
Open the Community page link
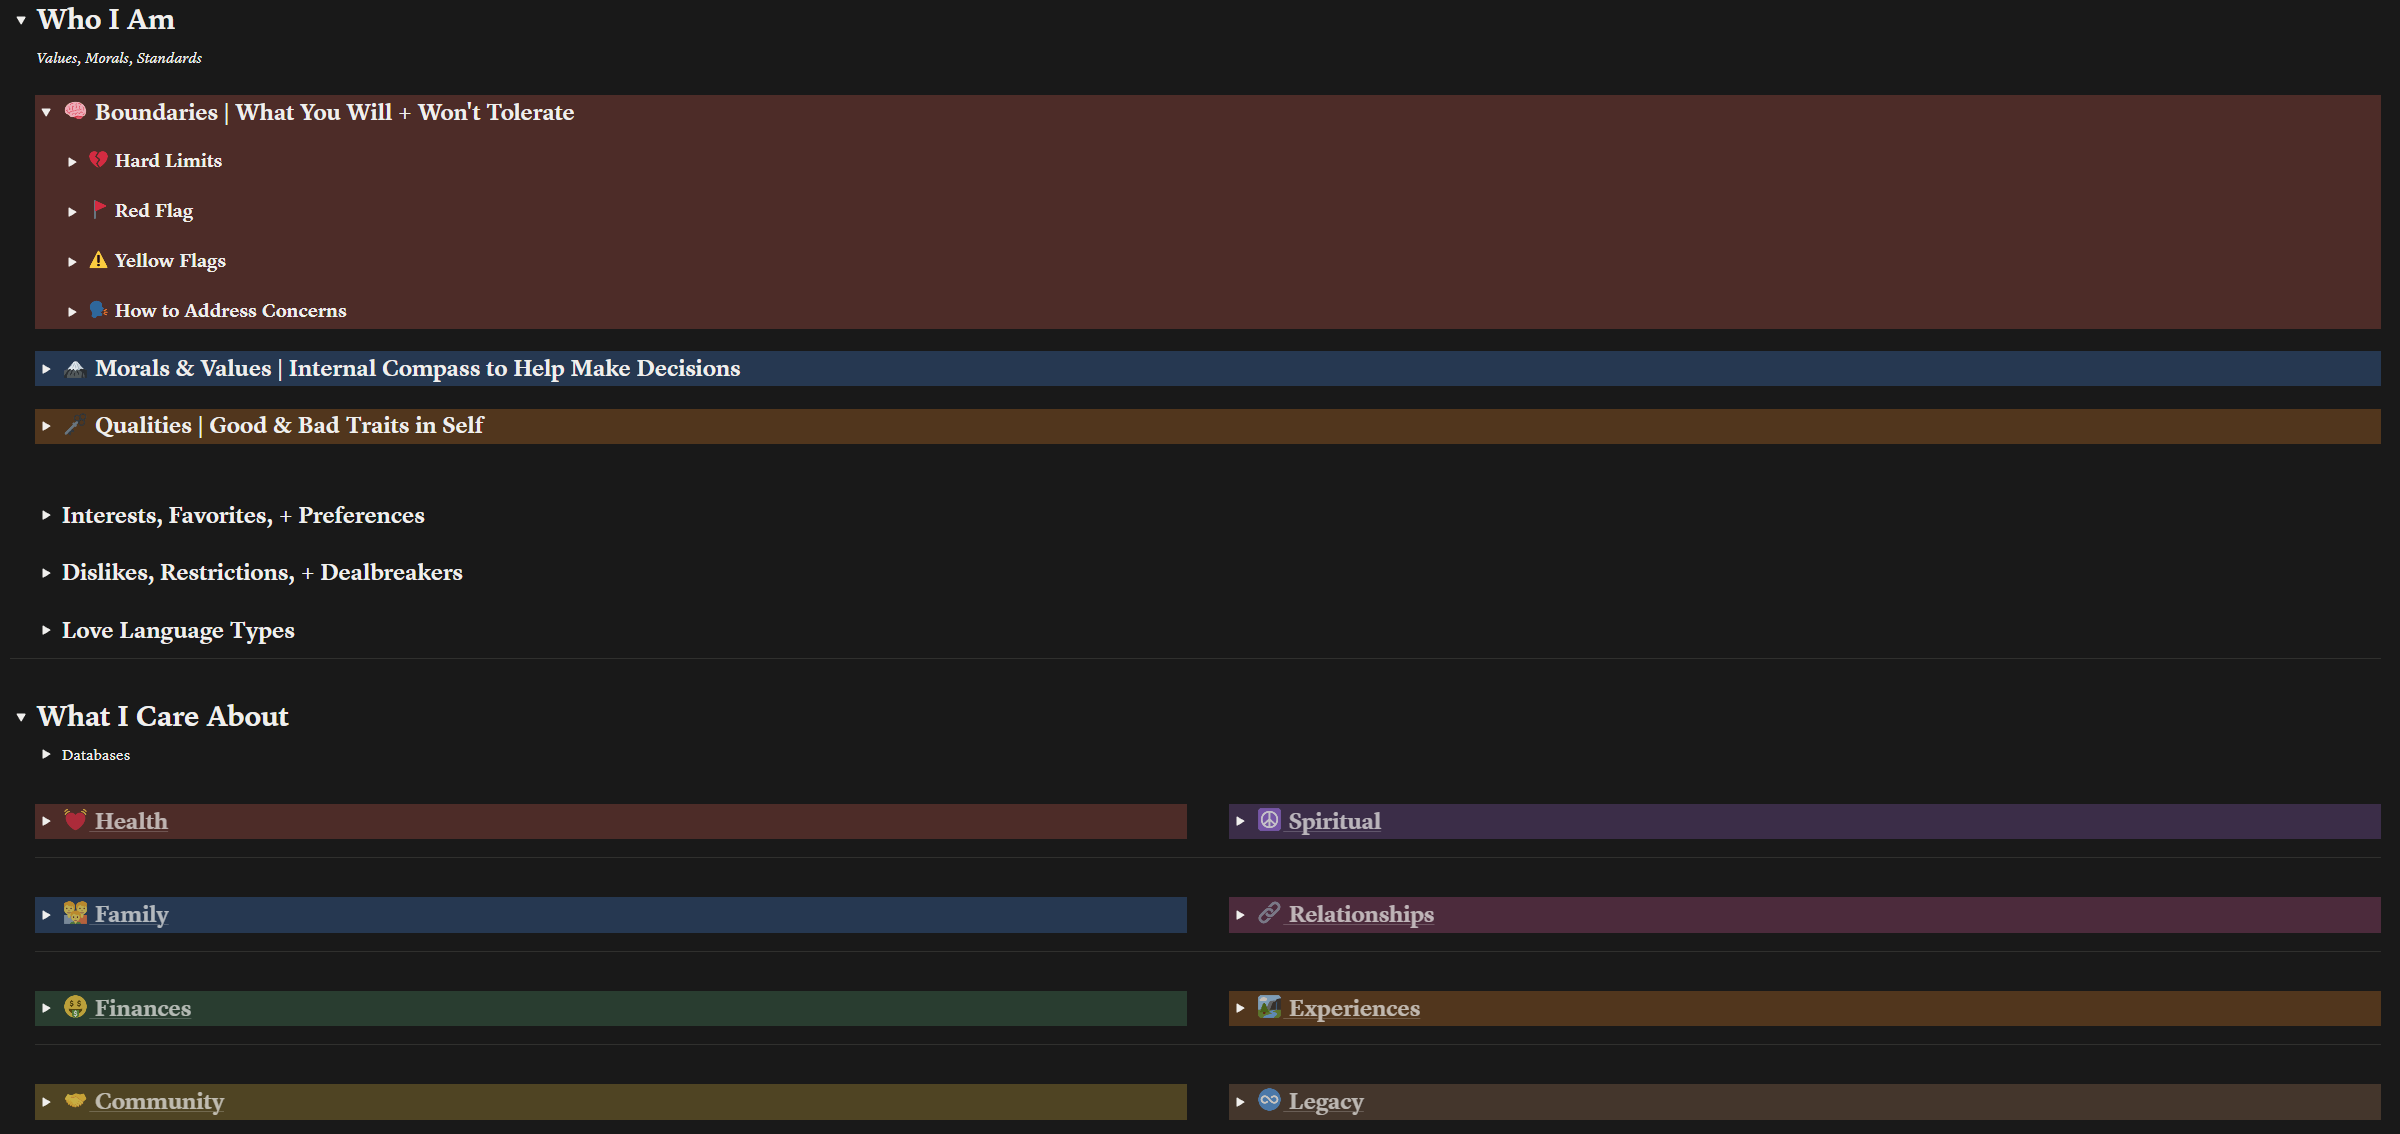[x=159, y=1101]
